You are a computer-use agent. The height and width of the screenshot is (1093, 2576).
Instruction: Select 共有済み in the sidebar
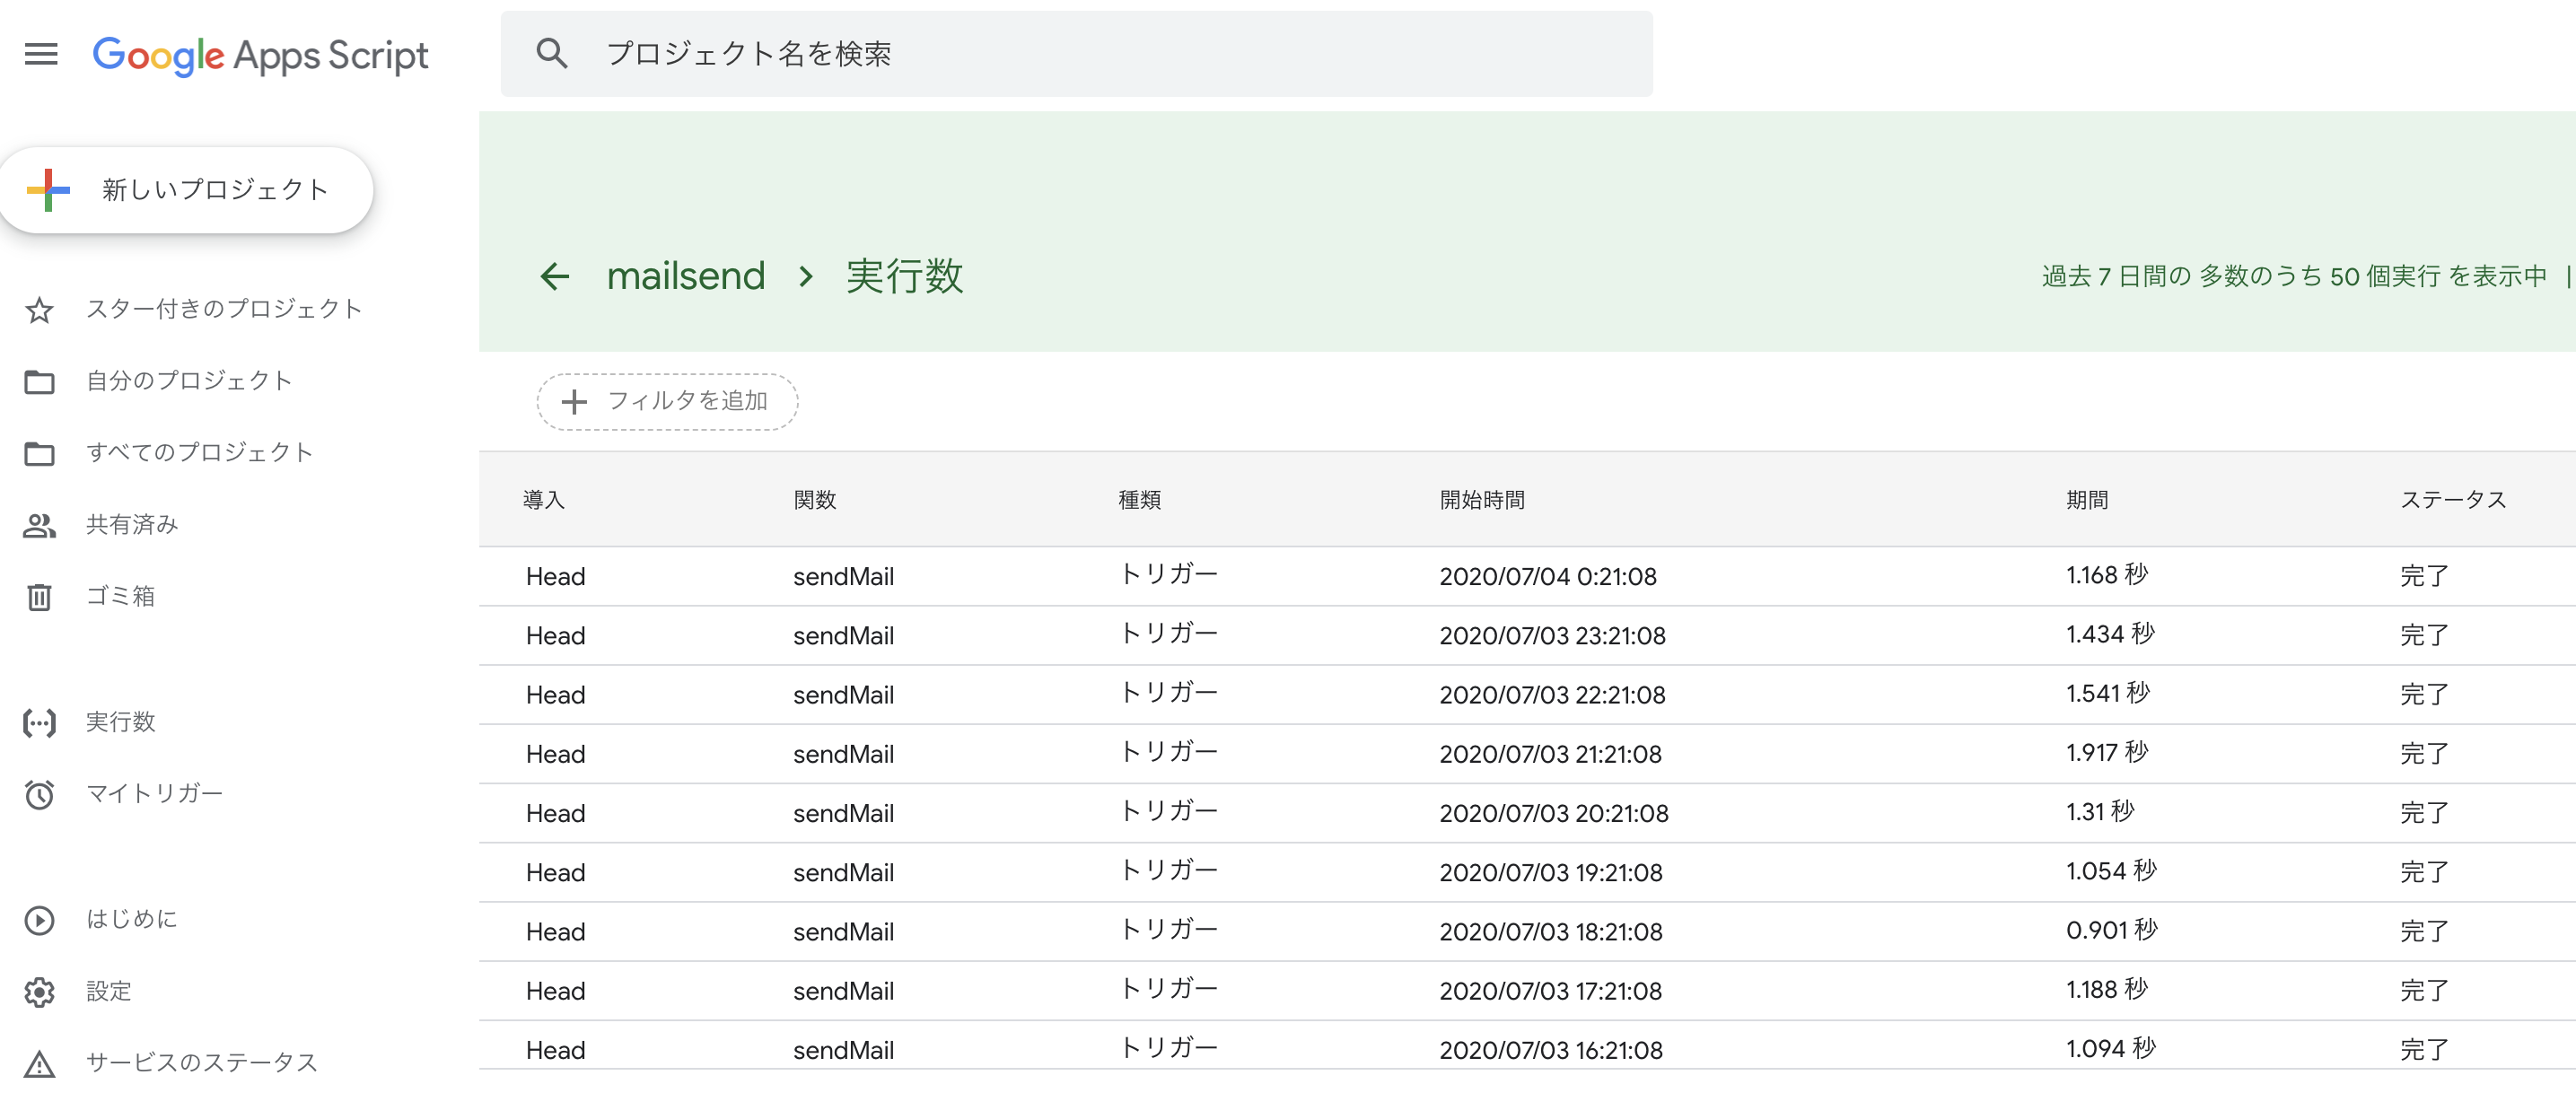[131, 525]
